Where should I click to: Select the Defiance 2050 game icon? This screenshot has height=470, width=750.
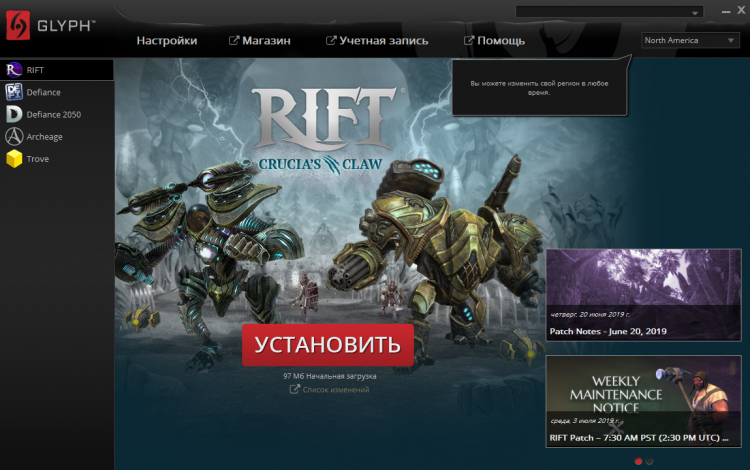point(14,114)
